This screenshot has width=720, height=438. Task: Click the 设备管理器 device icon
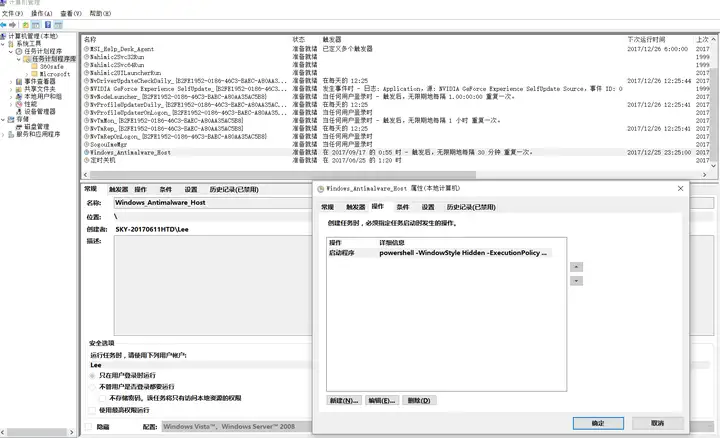coord(19,112)
